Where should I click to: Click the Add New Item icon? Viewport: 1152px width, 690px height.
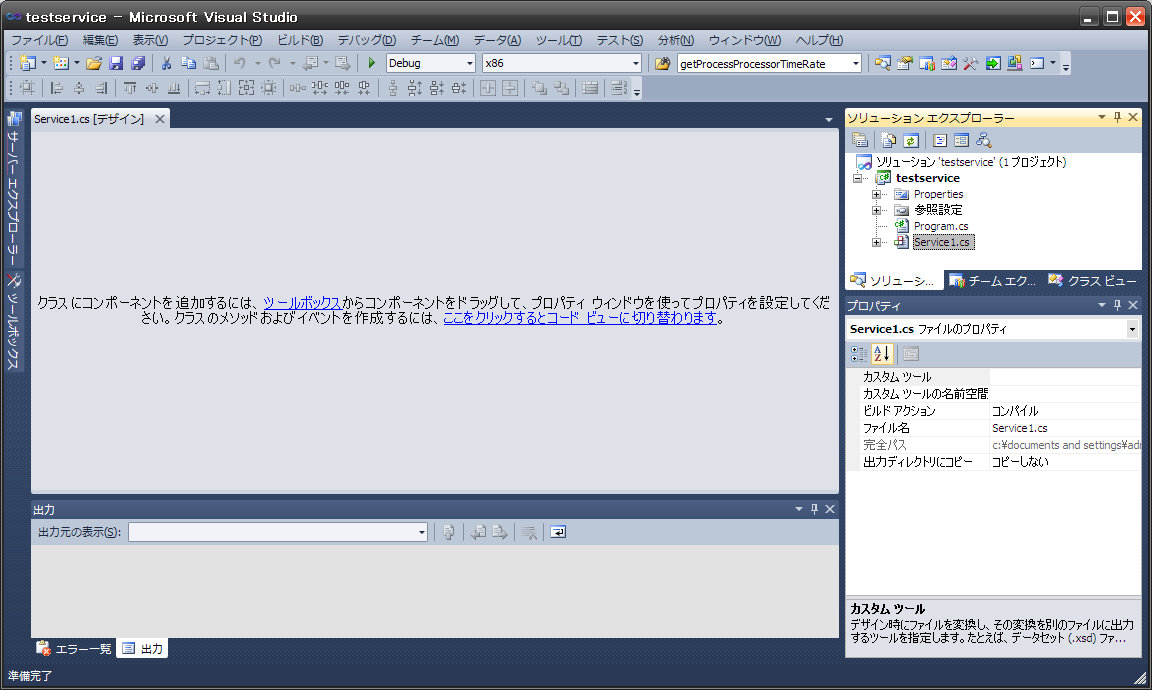[x=61, y=63]
